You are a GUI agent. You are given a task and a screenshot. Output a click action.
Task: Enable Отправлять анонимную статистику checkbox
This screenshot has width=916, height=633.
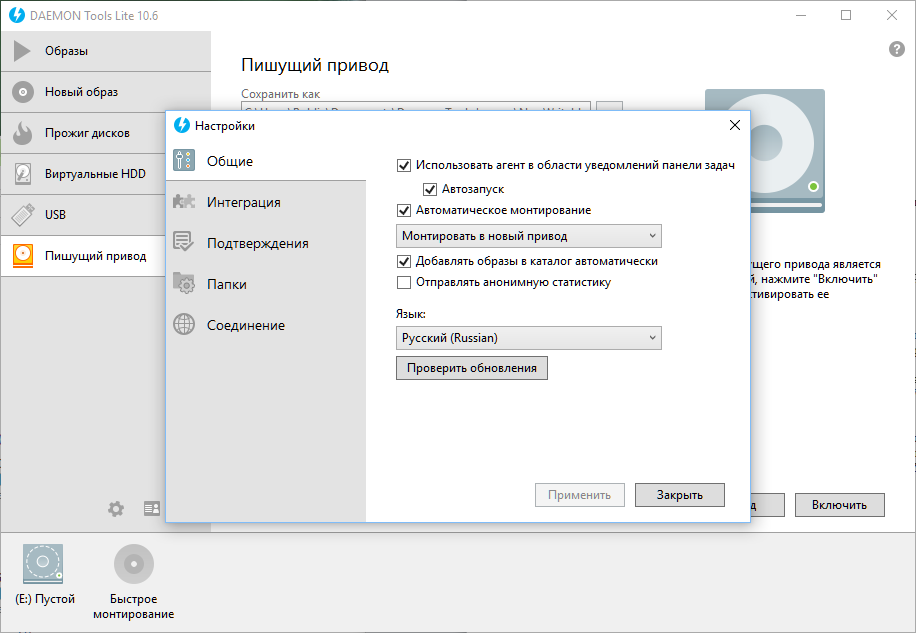pyautogui.click(x=404, y=283)
